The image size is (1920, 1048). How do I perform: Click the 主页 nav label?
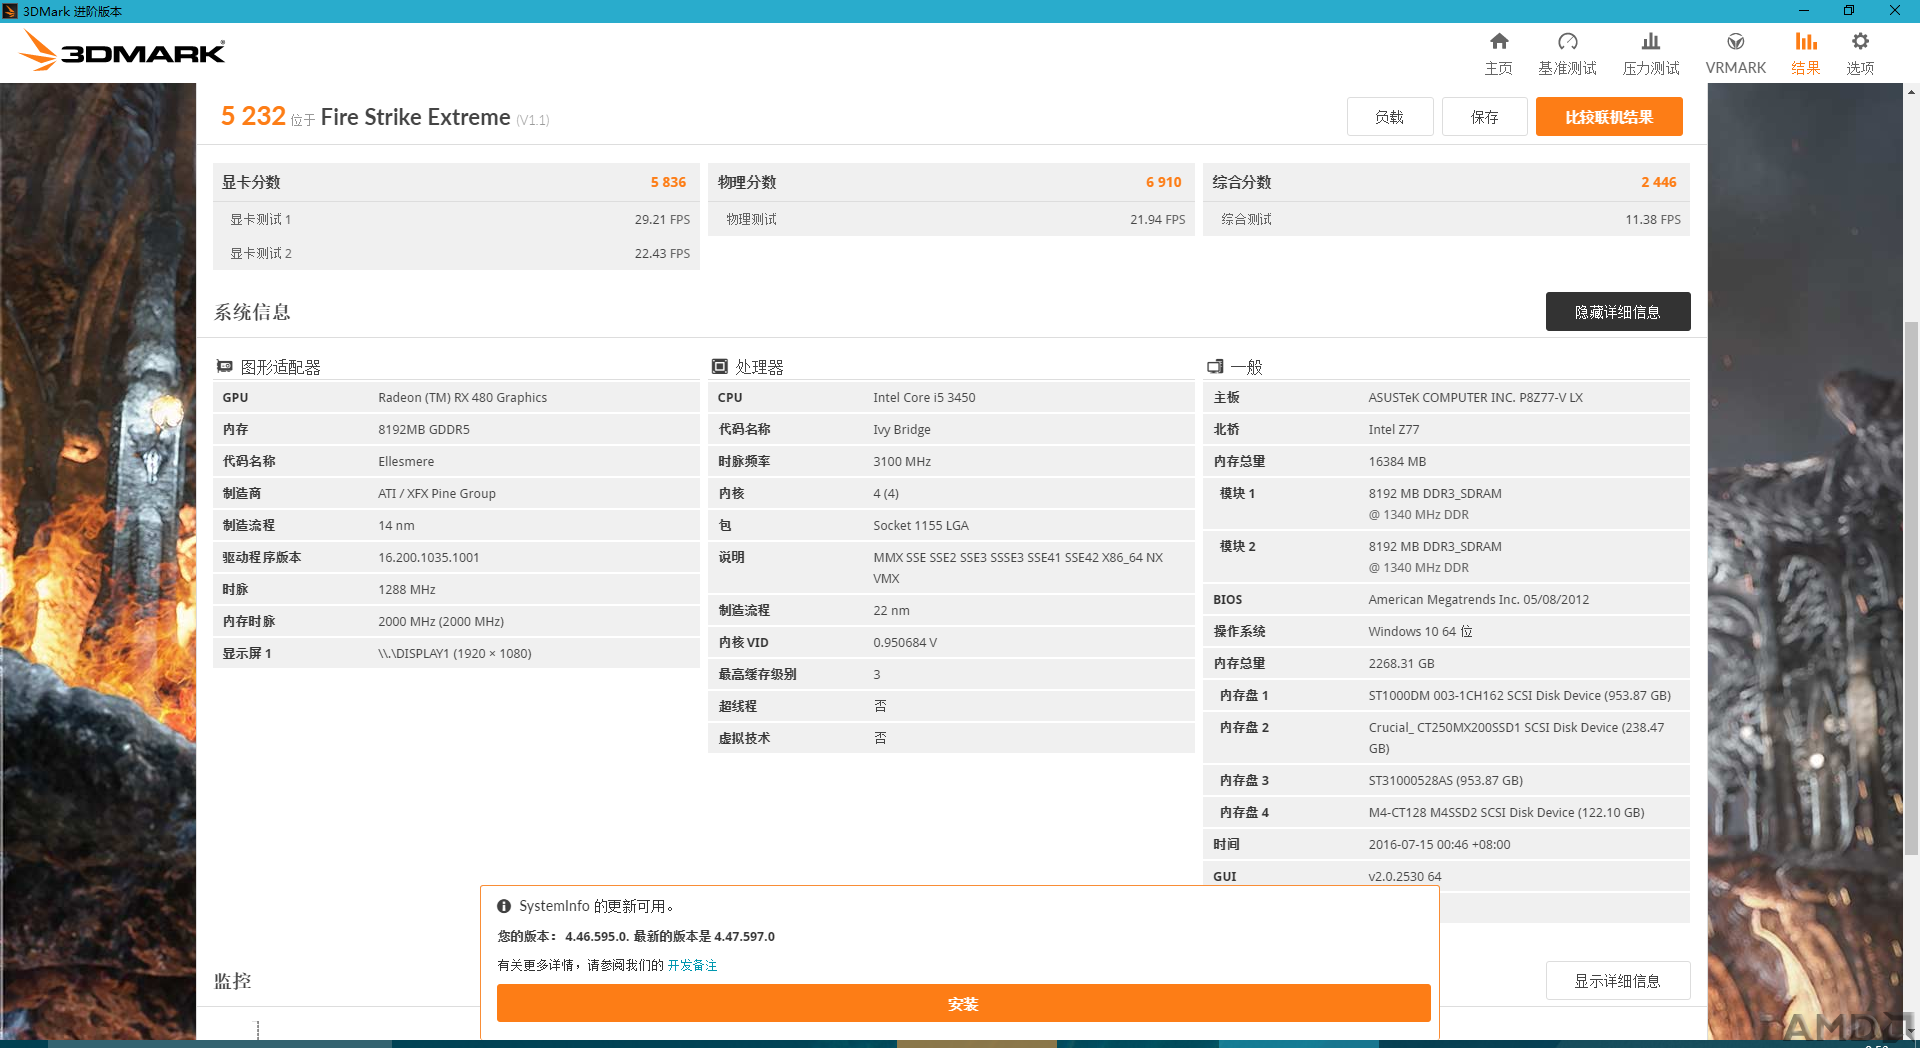pyautogui.click(x=1498, y=68)
